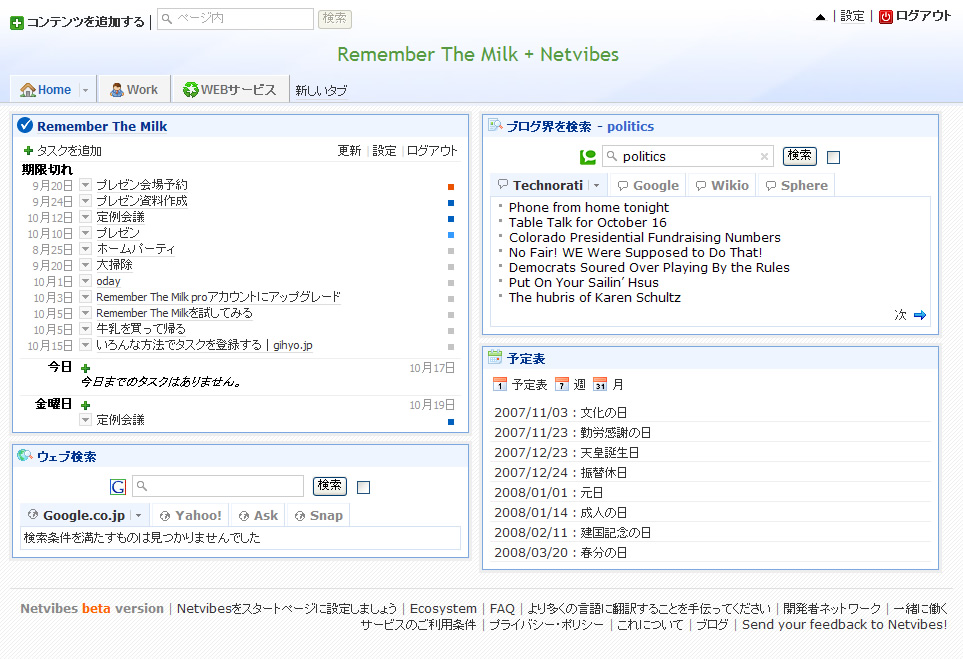
Task: Click 'Send your feedback to Netvibes!' link
Action: coord(844,625)
